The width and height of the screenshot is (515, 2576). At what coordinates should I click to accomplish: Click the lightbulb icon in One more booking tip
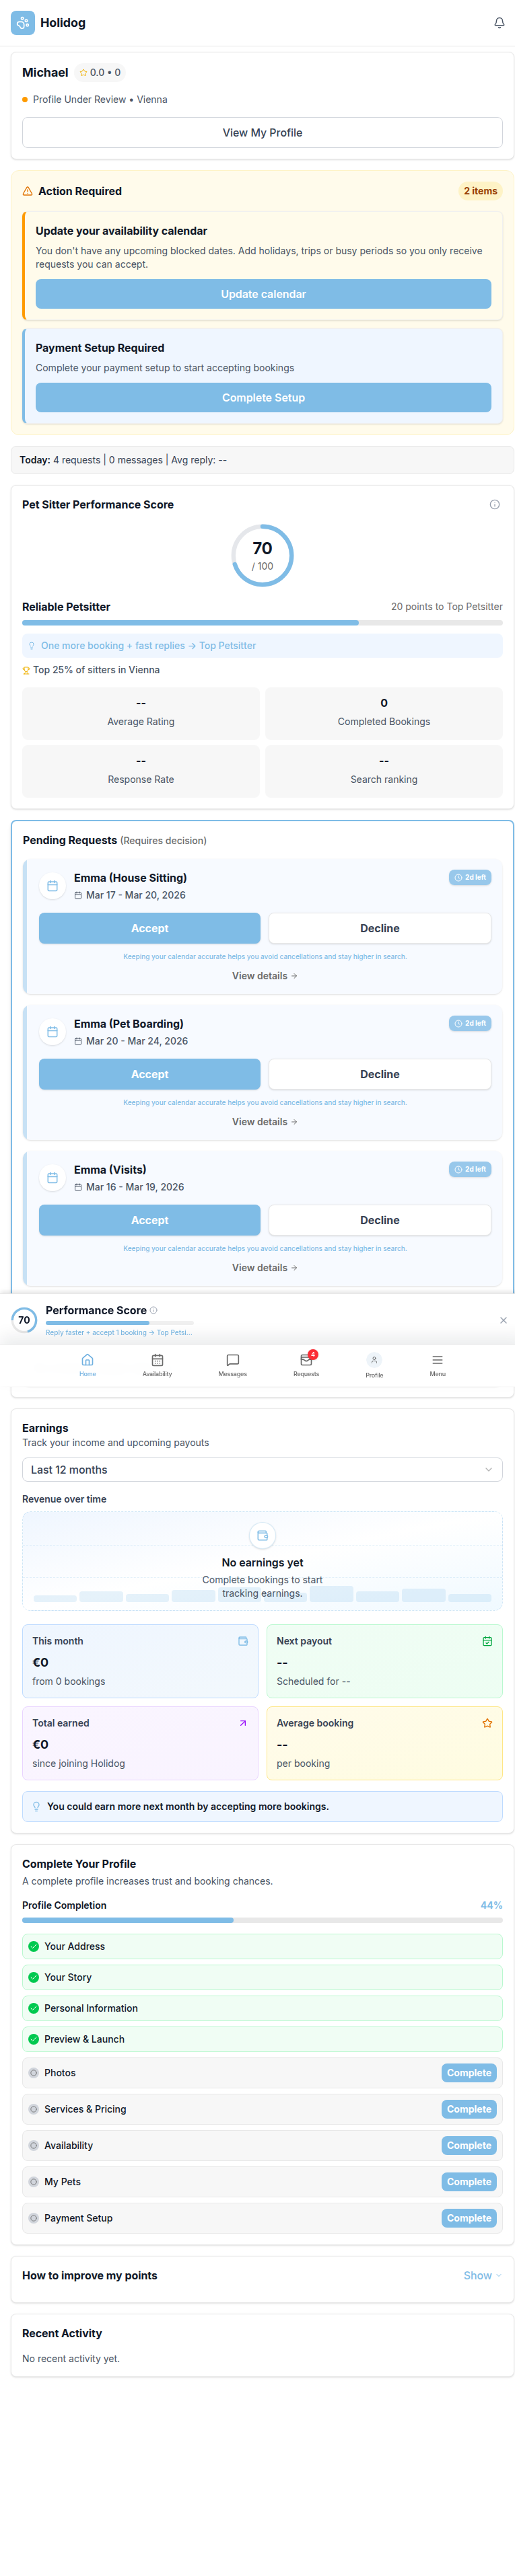click(x=32, y=646)
